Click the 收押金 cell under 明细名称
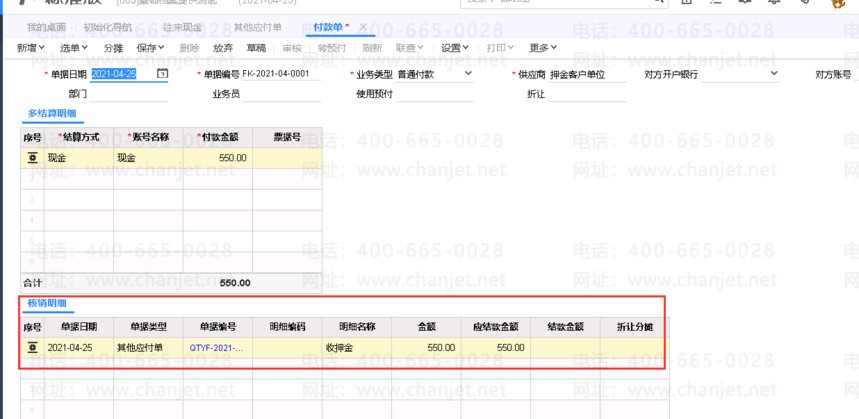Viewport: 859px width, 419px height. click(357, 348)
